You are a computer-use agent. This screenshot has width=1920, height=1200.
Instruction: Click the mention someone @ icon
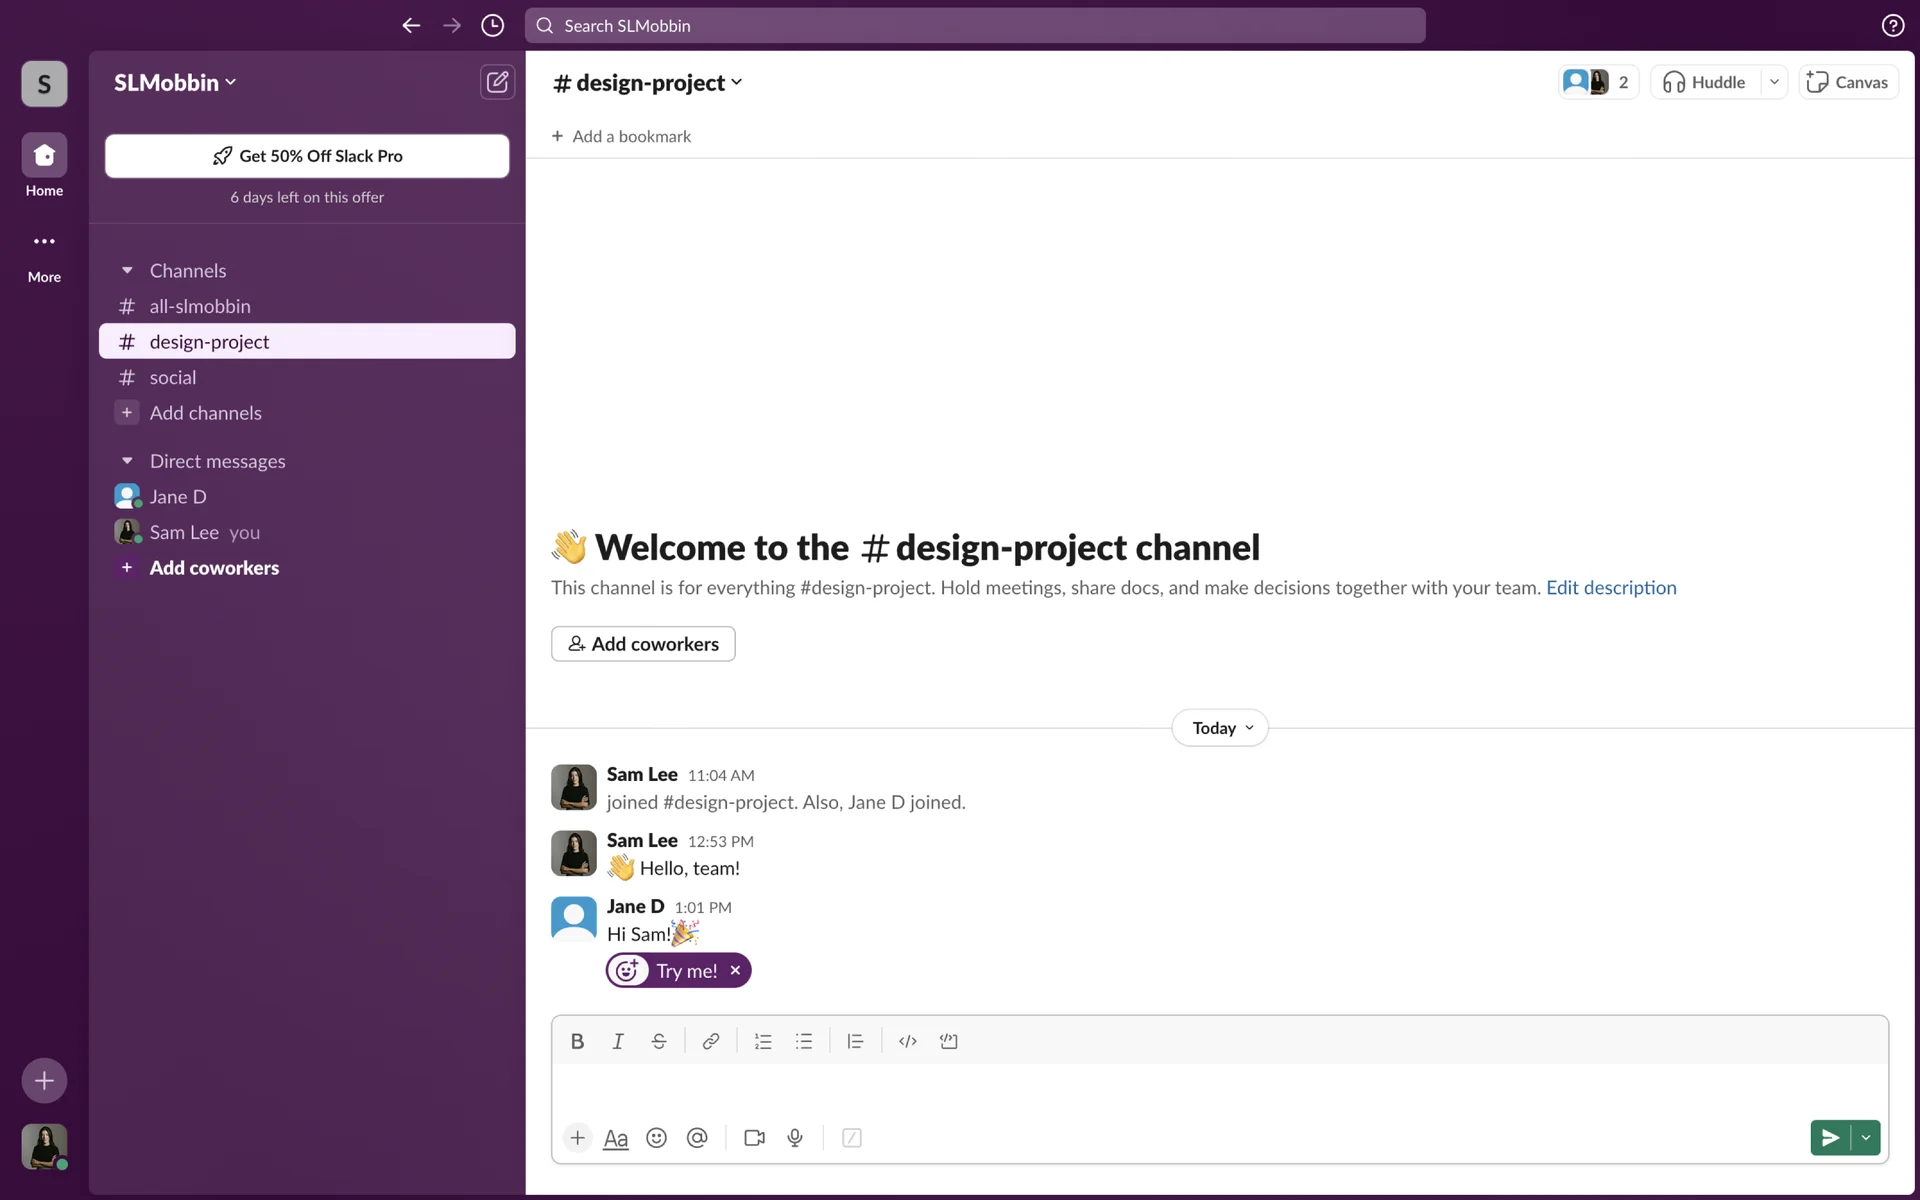(697, 1138)
